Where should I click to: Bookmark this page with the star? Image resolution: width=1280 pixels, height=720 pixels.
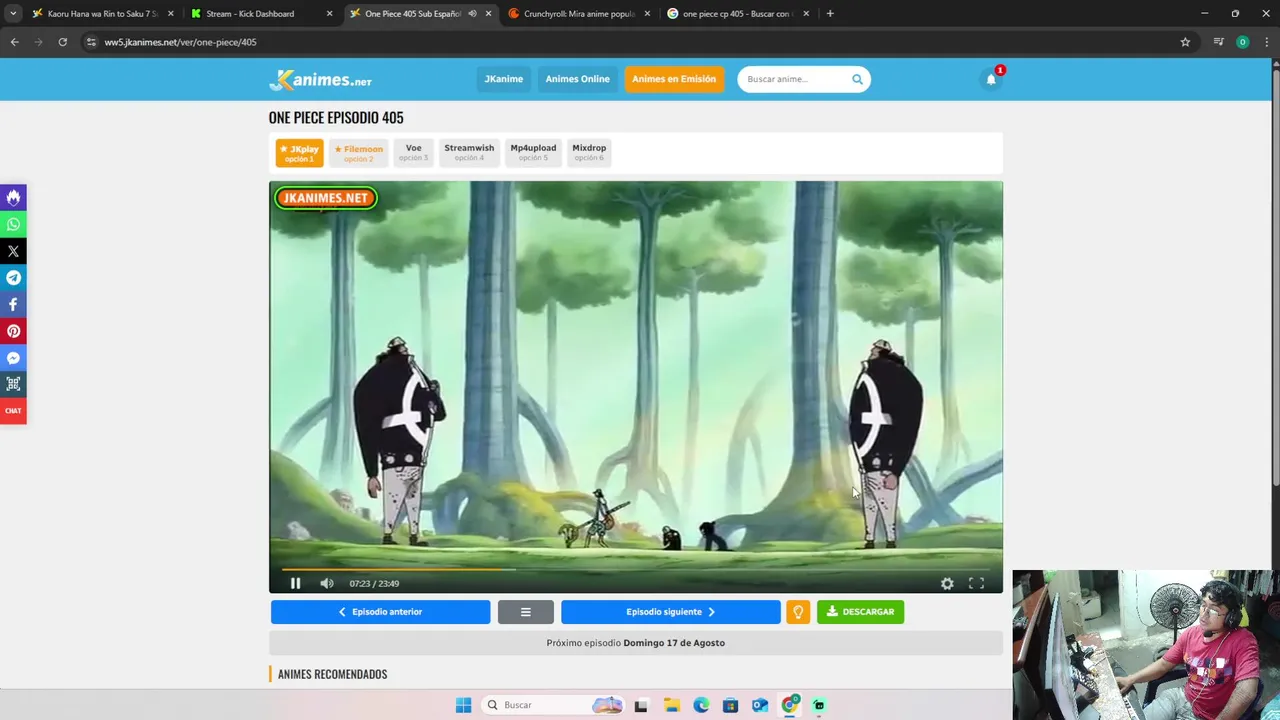coord(1185,42)
